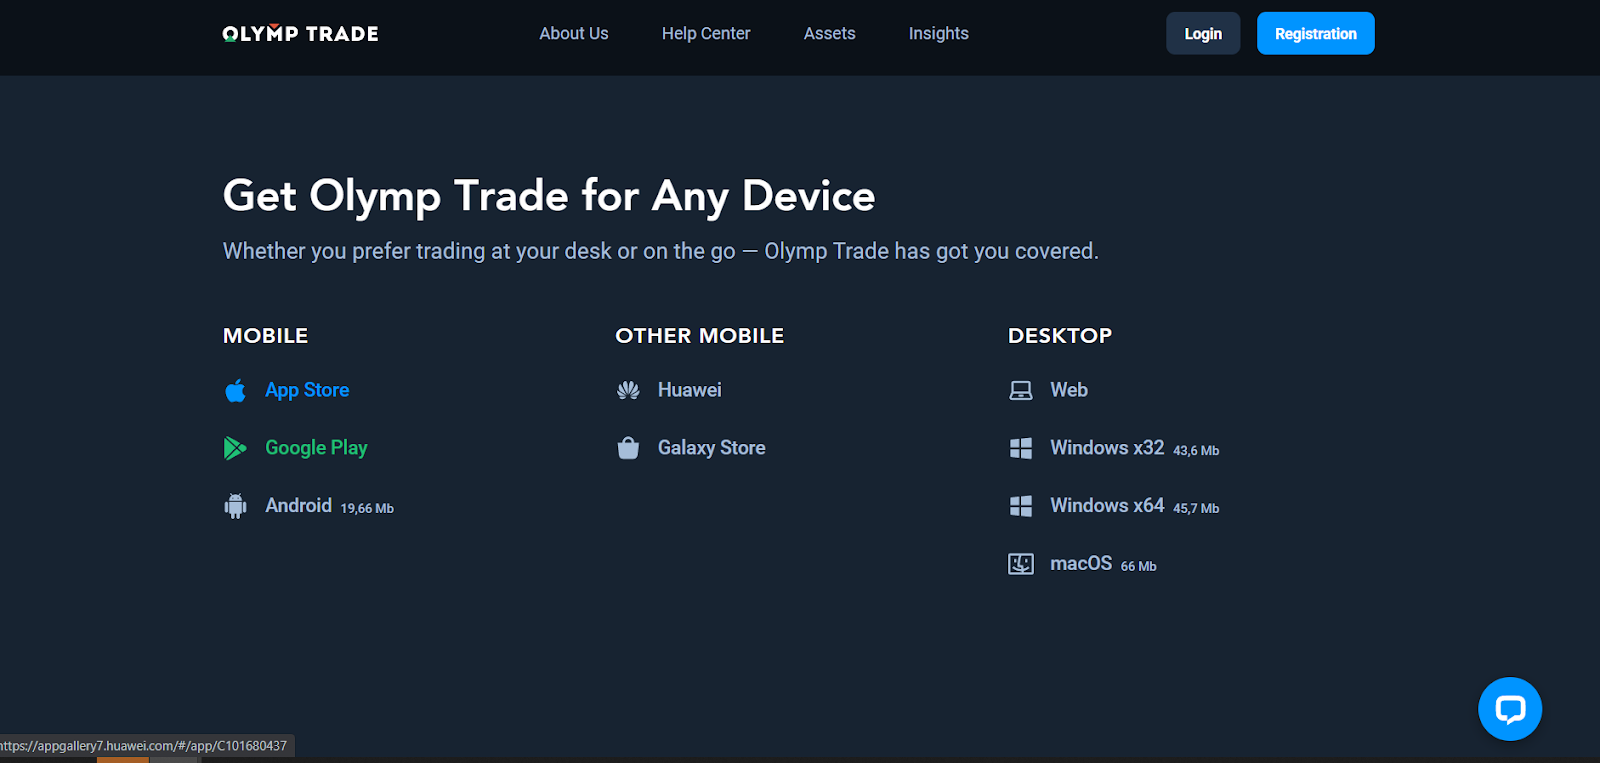Open the live chat support bubble
1600x763 pixels.
(1510, 709)
